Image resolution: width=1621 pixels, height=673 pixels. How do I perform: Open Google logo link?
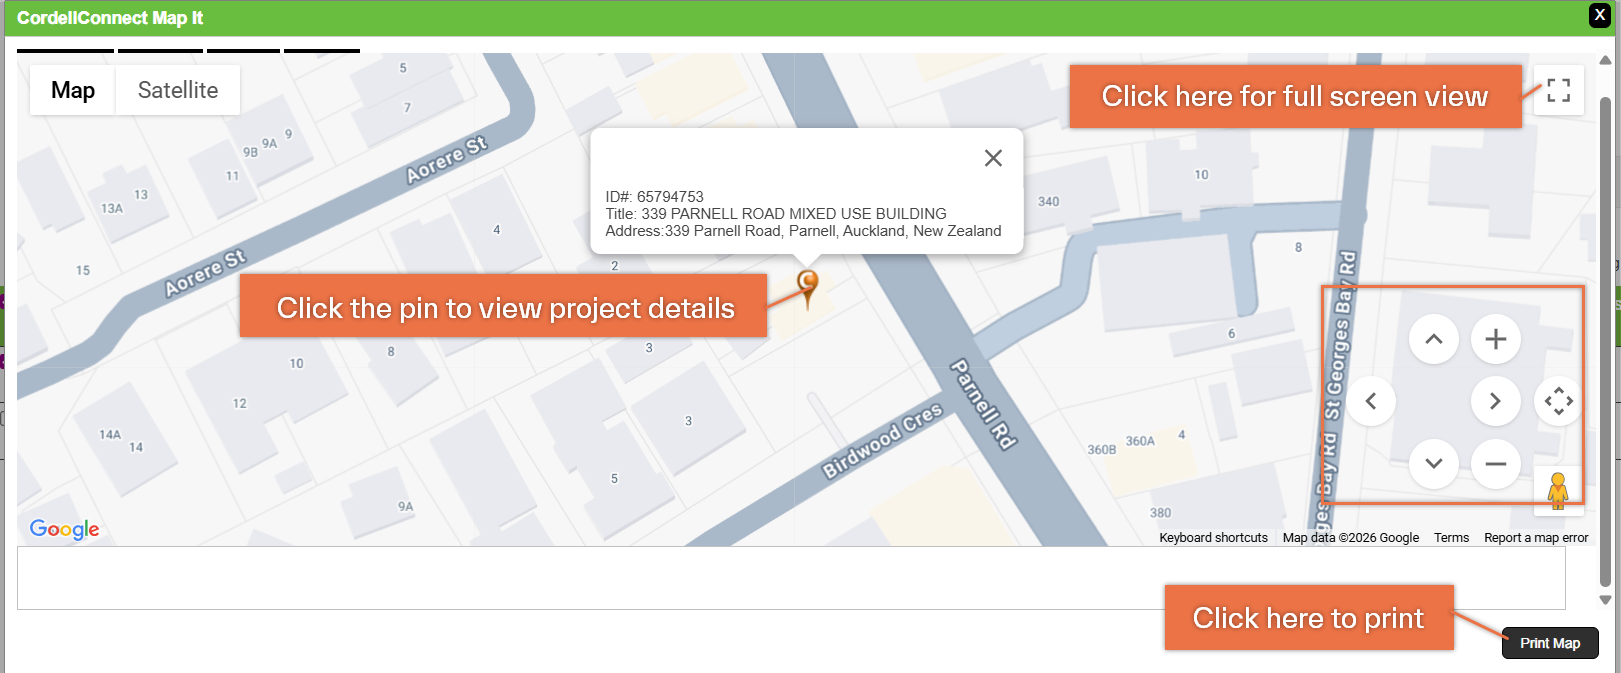[65, 529]
